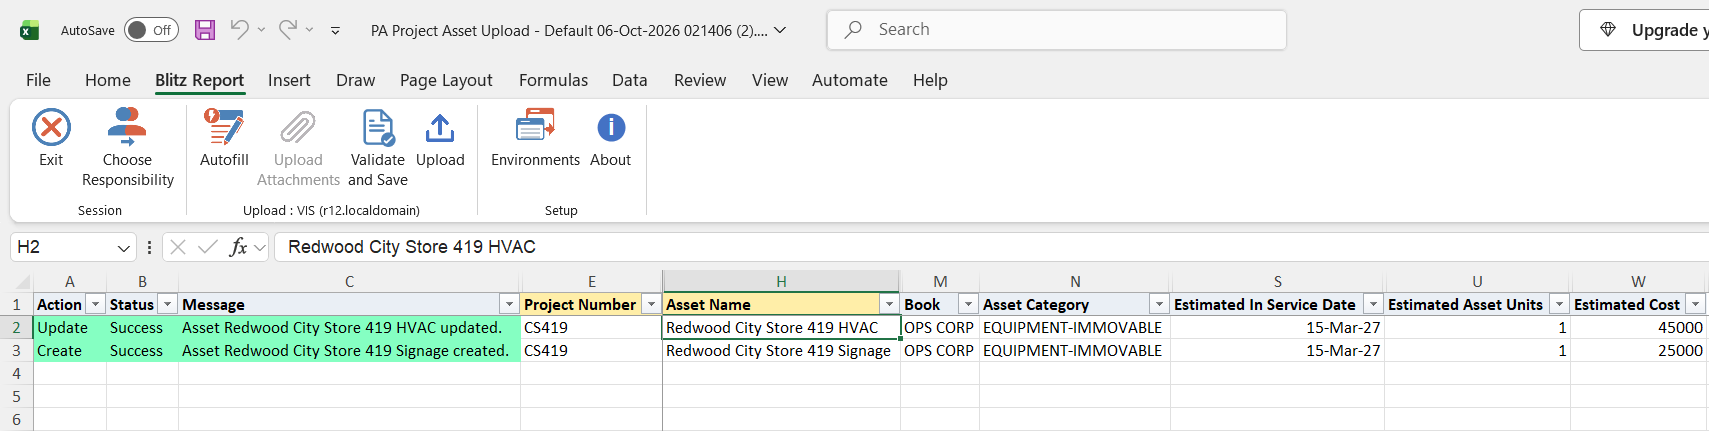The width and height of the screenshot is (1709, 431).
Task: Switch to the Home tab
Action: click(x=108, y=80)
